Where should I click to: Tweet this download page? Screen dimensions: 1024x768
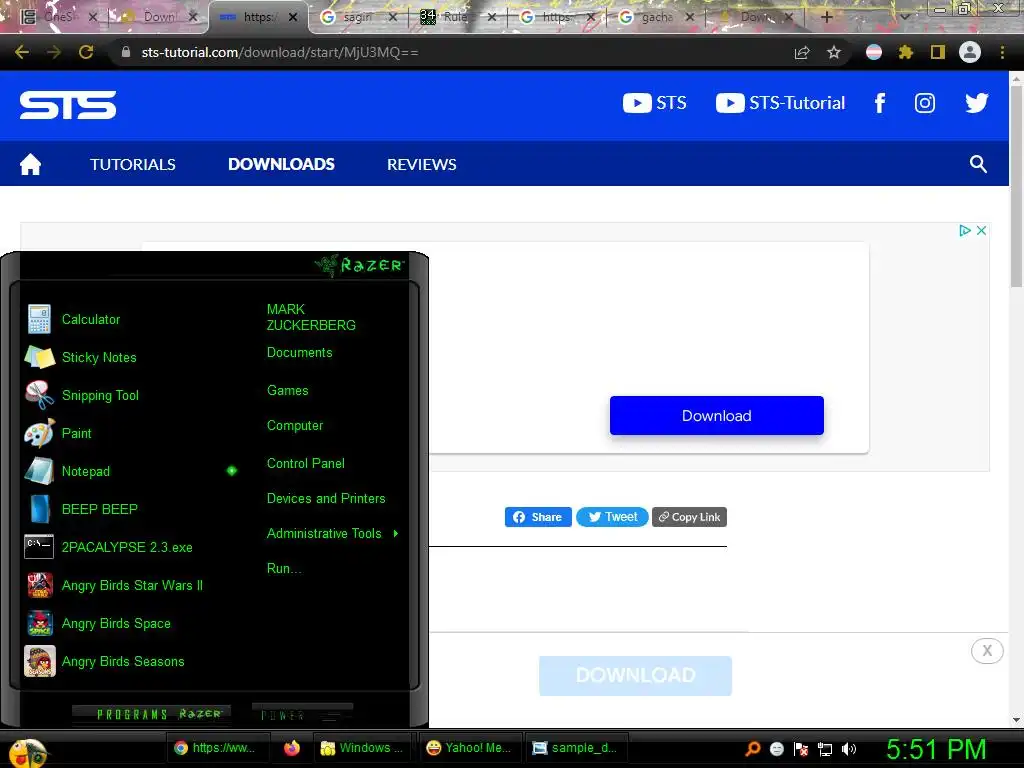(612, 517)
